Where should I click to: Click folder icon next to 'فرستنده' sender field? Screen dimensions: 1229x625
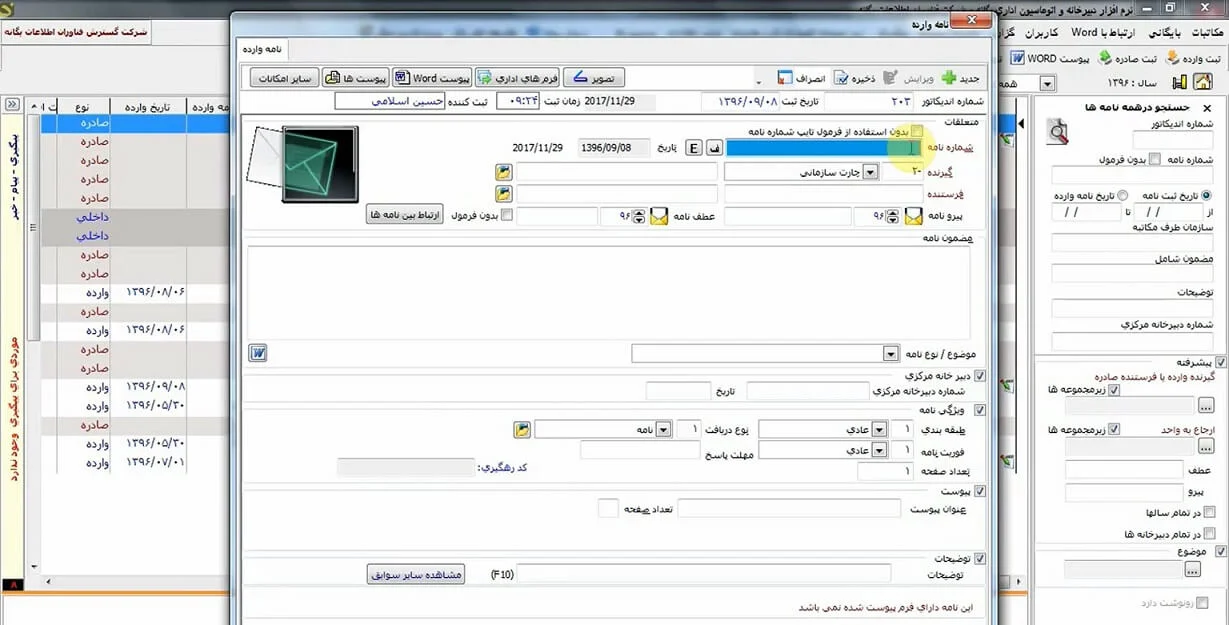503,194
